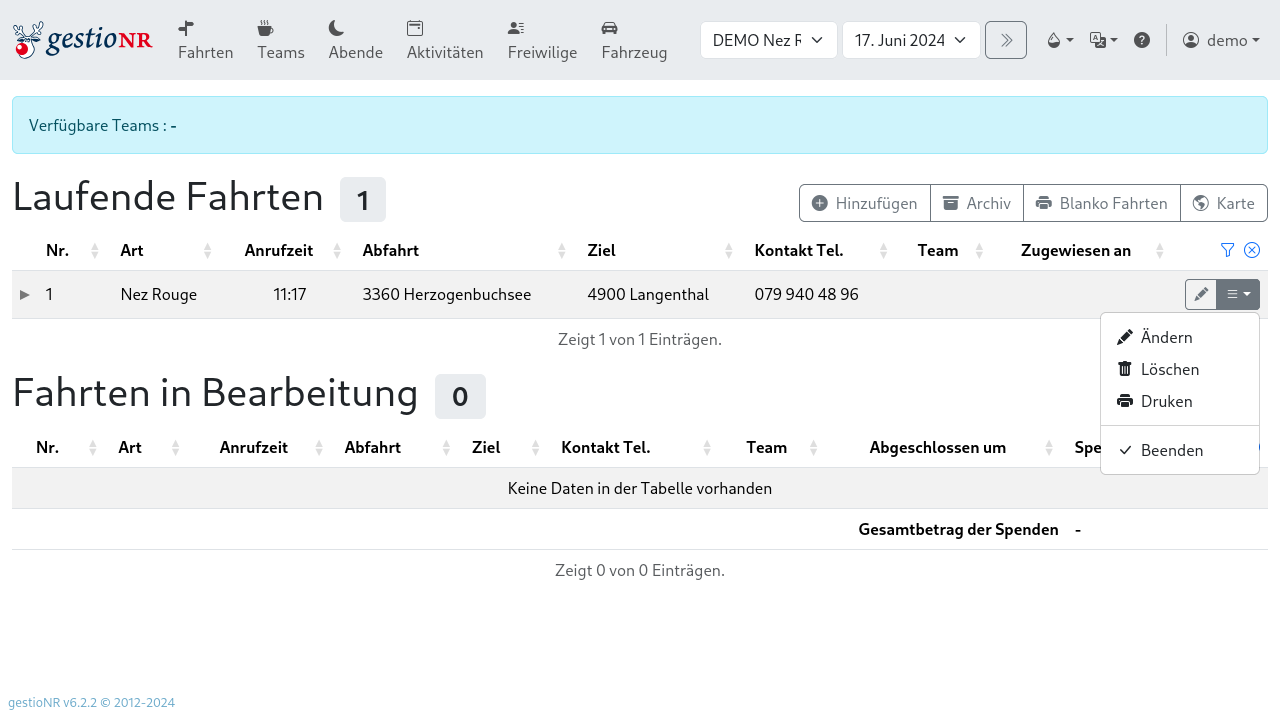Open the demo user dropdown

[x=1221, y=40]
